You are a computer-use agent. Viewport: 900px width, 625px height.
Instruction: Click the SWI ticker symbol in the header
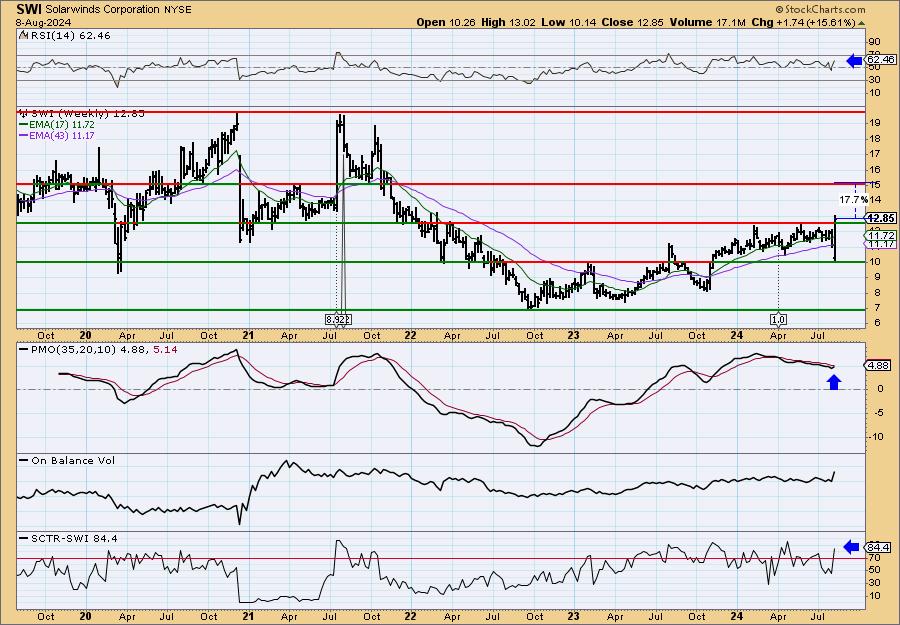coord(29,9)
